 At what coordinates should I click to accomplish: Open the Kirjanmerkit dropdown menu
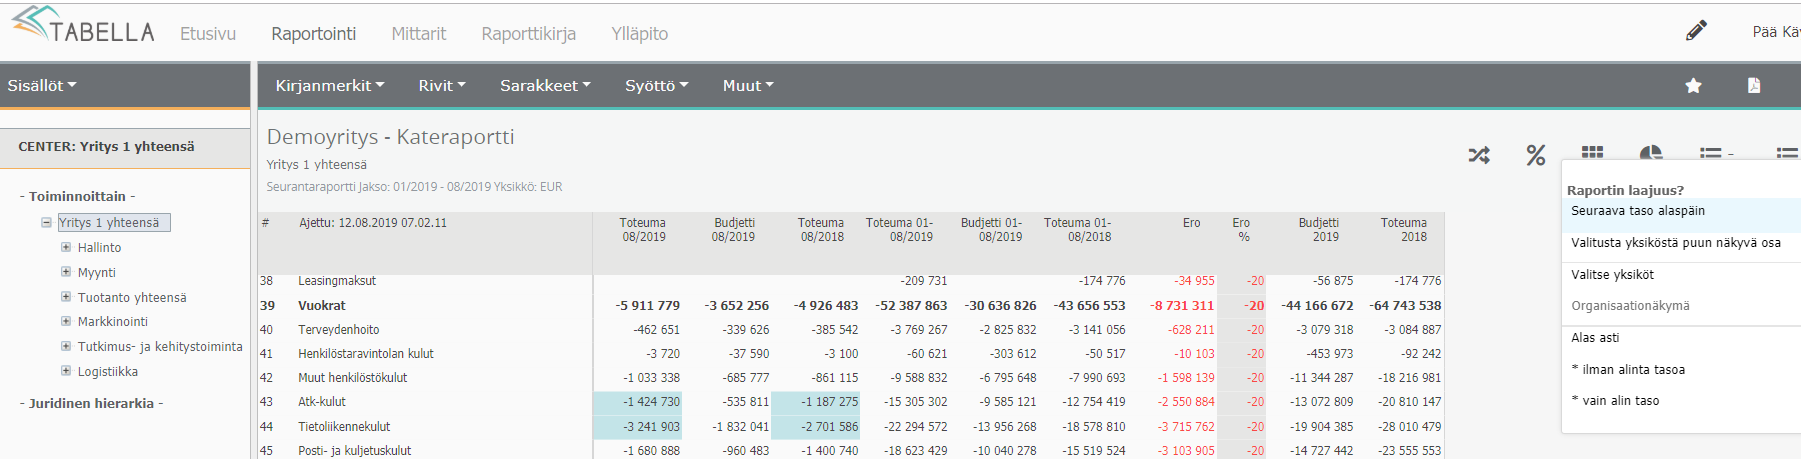[330, 86]
